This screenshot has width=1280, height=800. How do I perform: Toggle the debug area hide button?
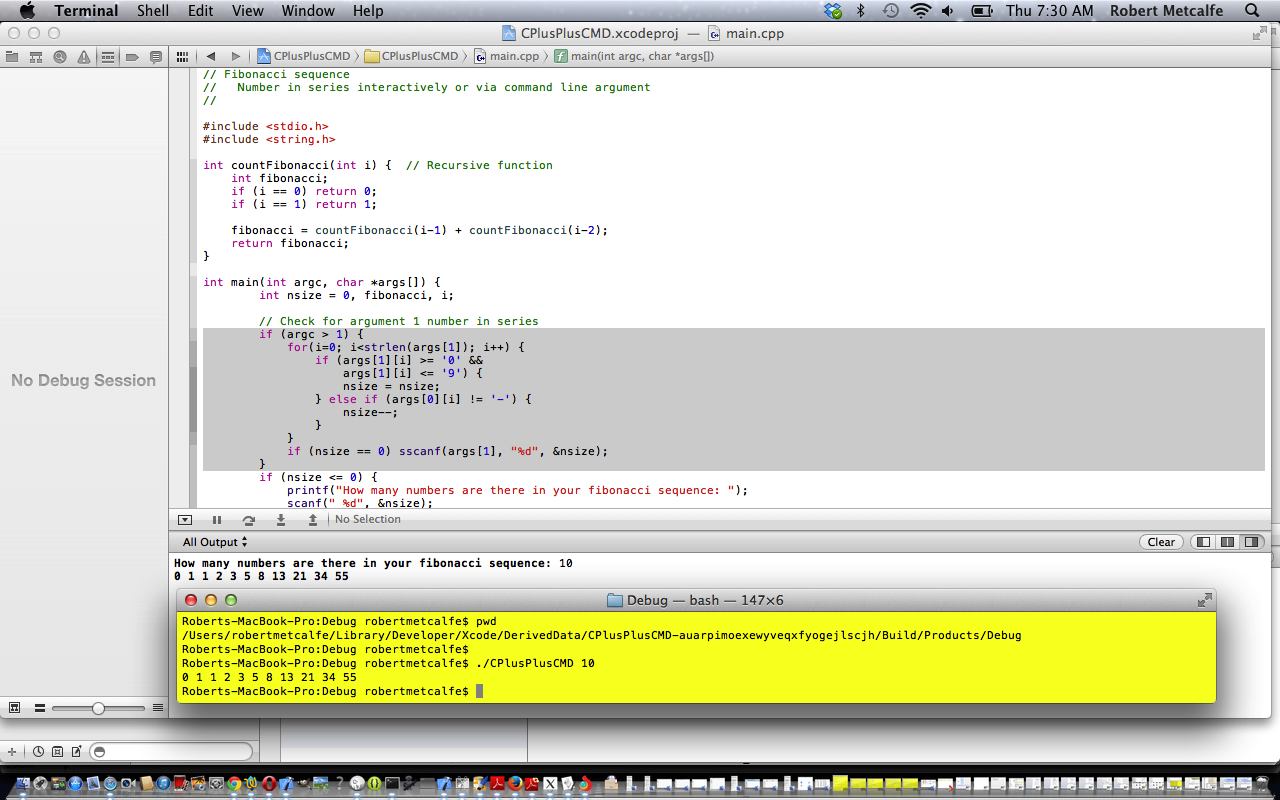tap(185, 520)
